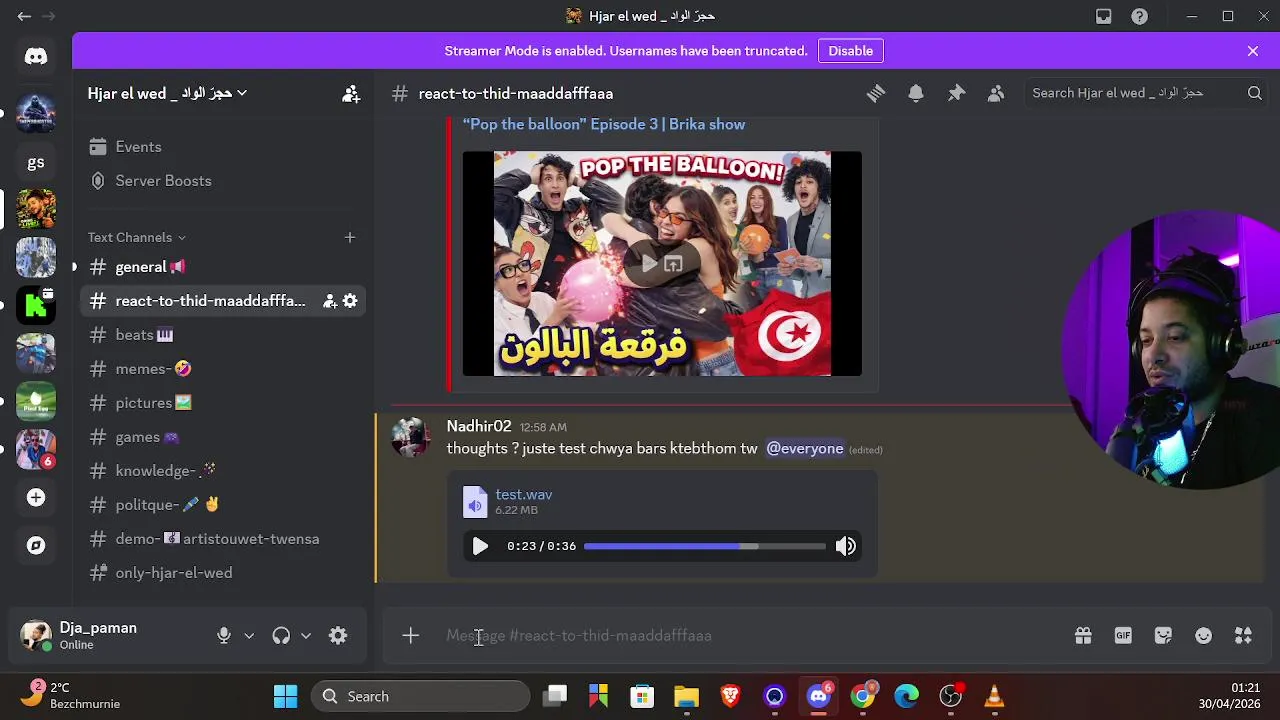Show pinned messages icon

(956, 93)
